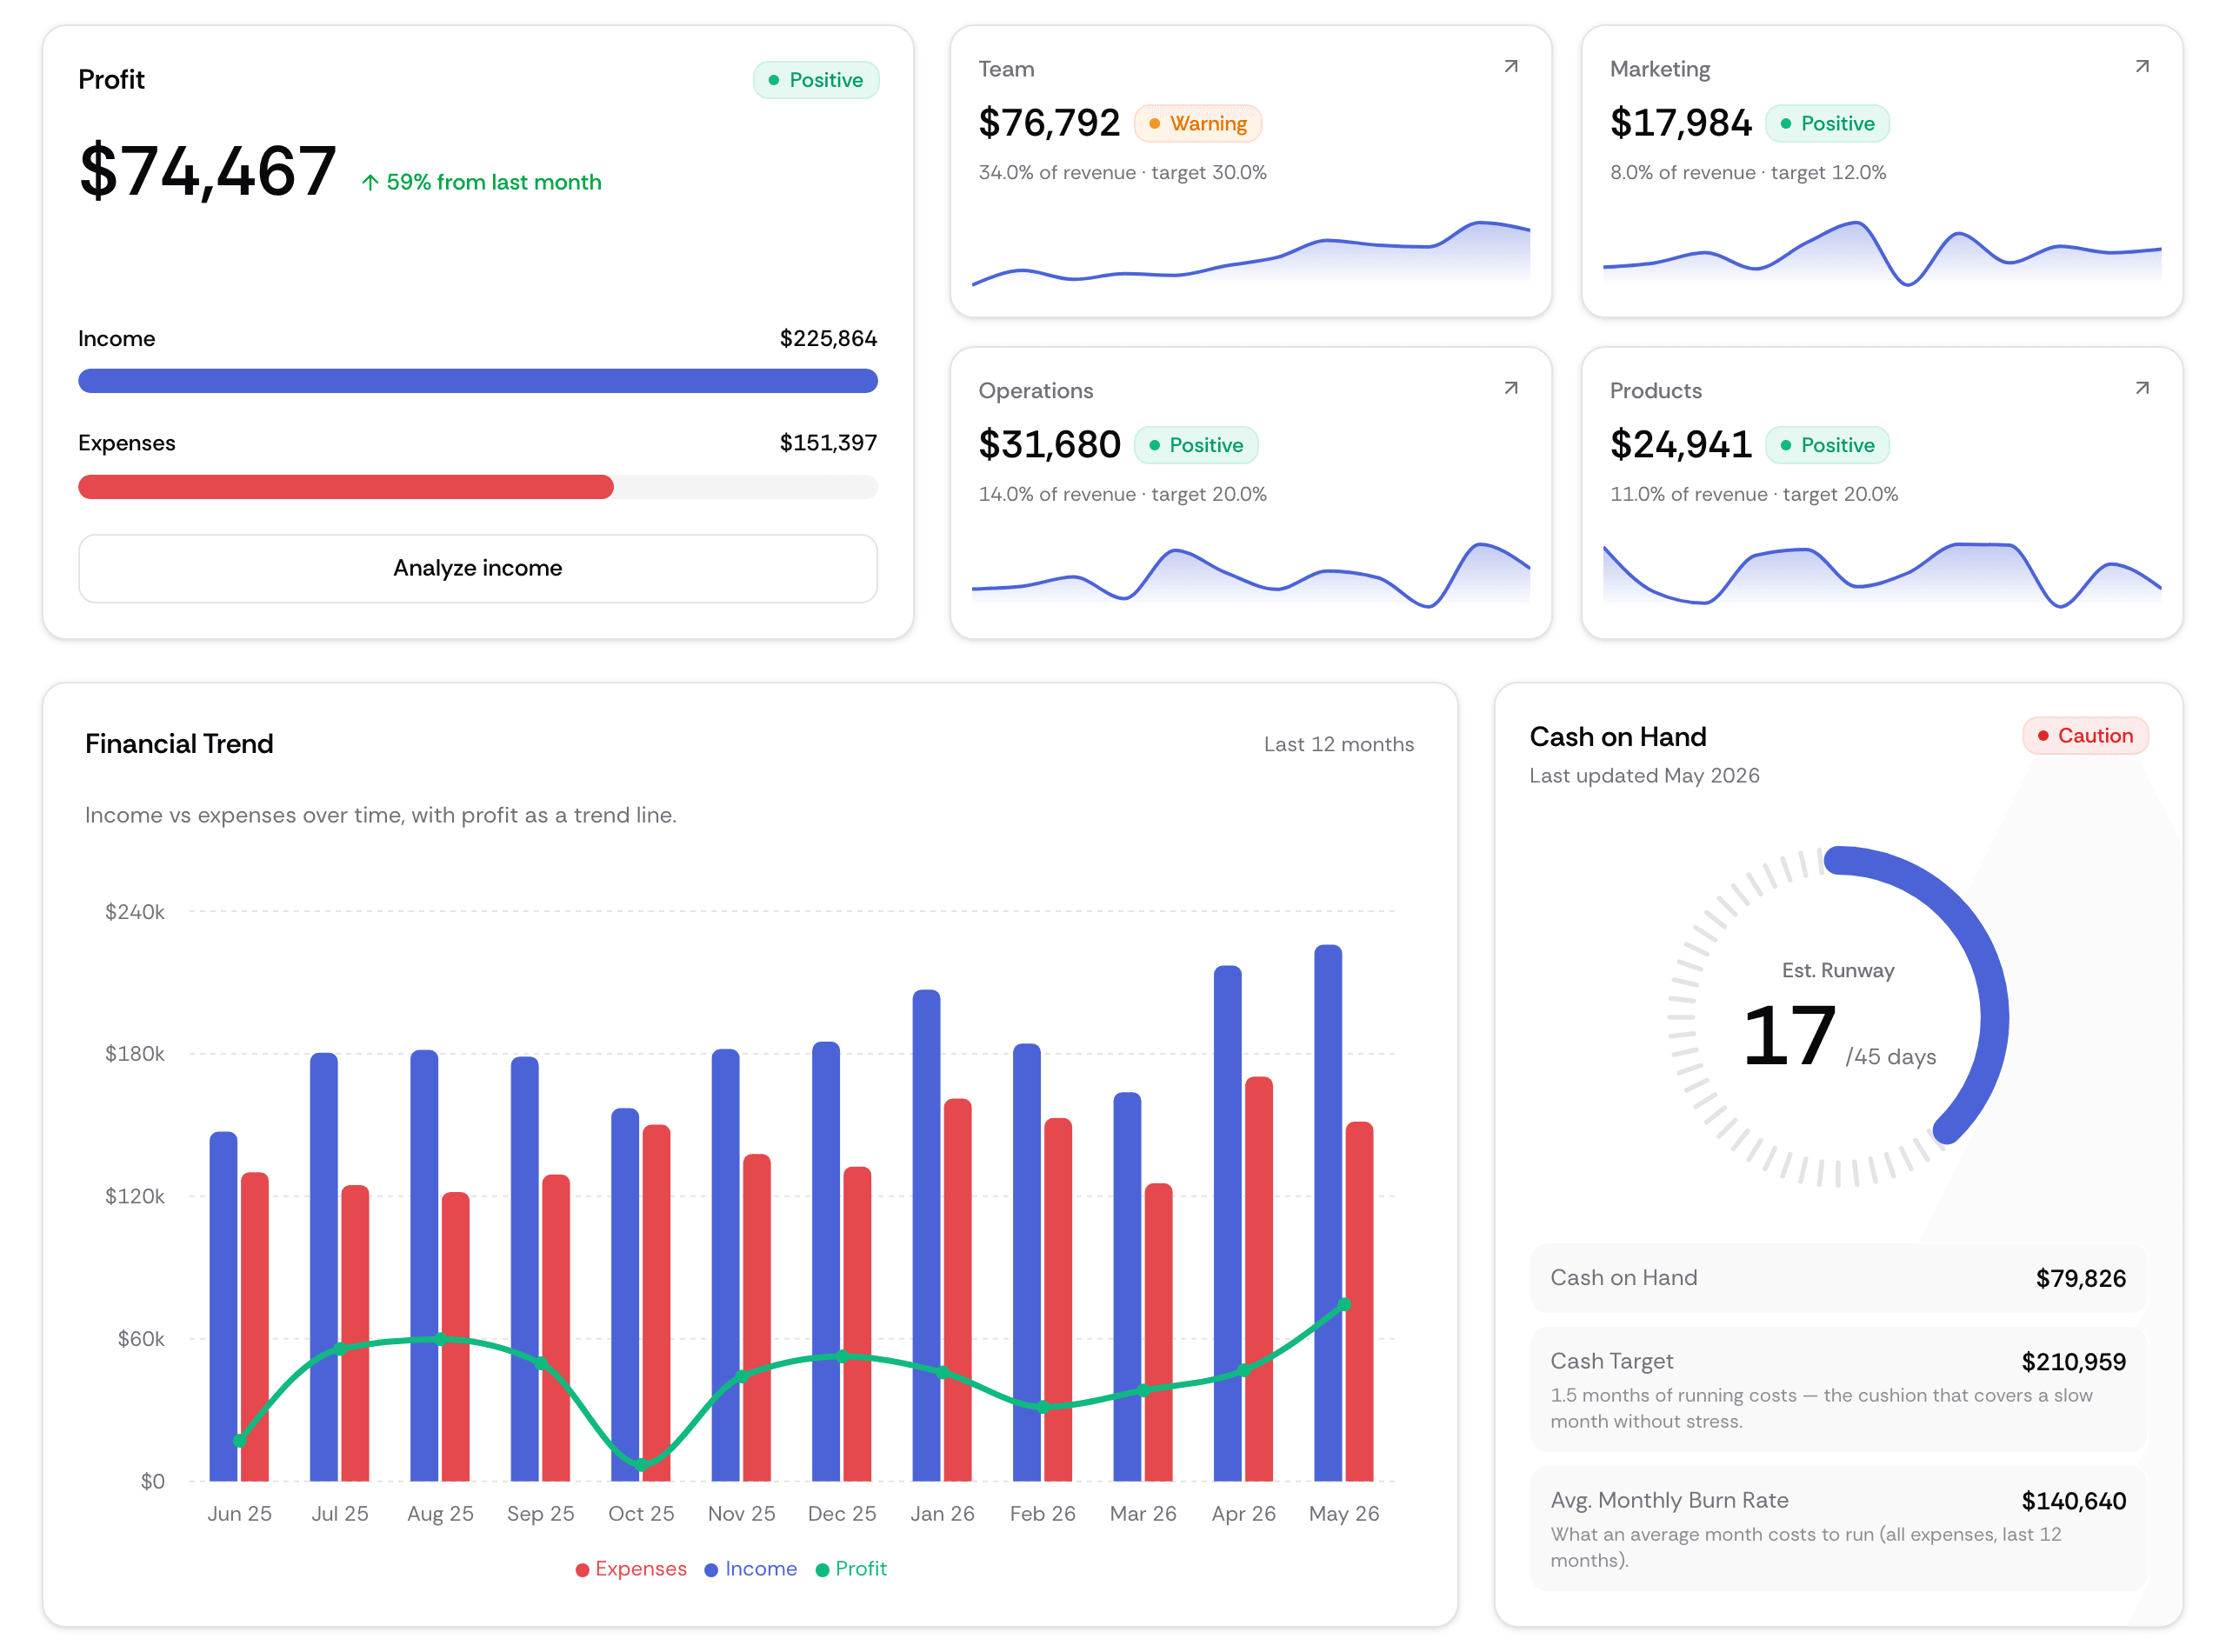Toggle the Income legend item
This screenshot has width=2226, height=1652.
(x=751, y=1569)
